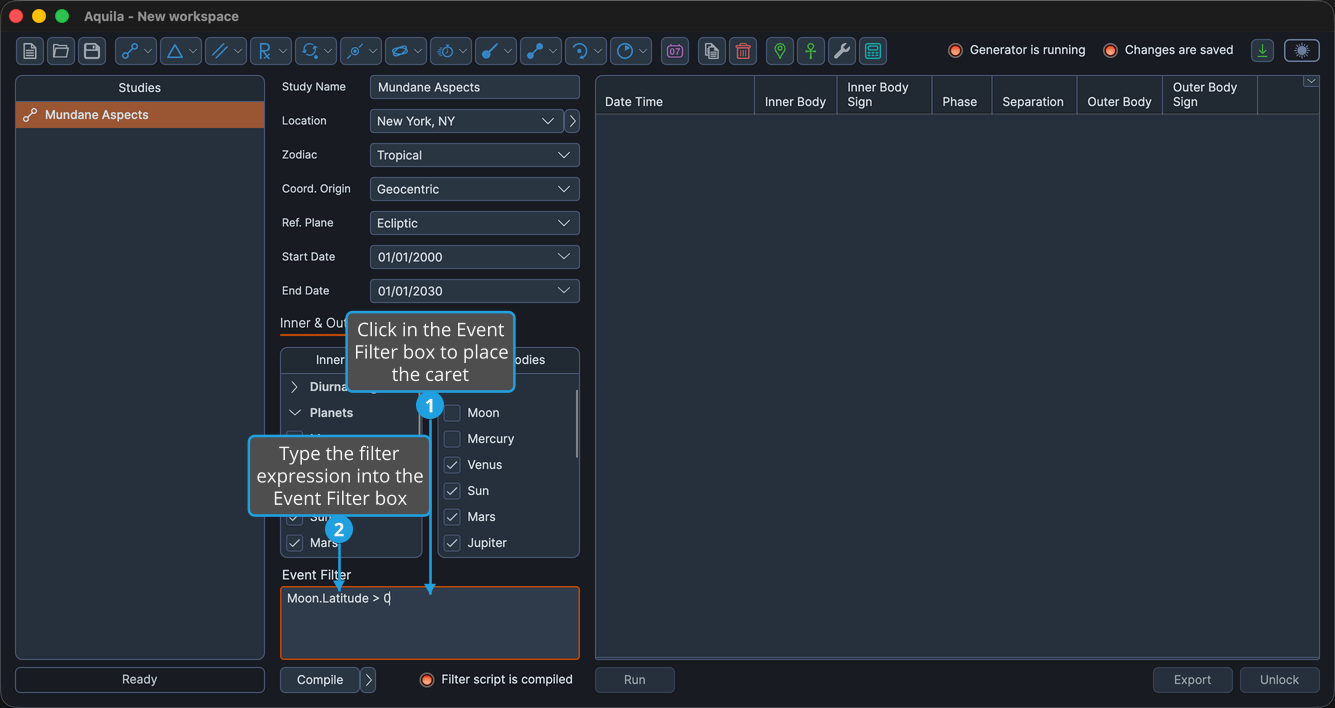Check the Moon outer body checkbox
The width and height of the screenshot is (1335, 708).
452,413
